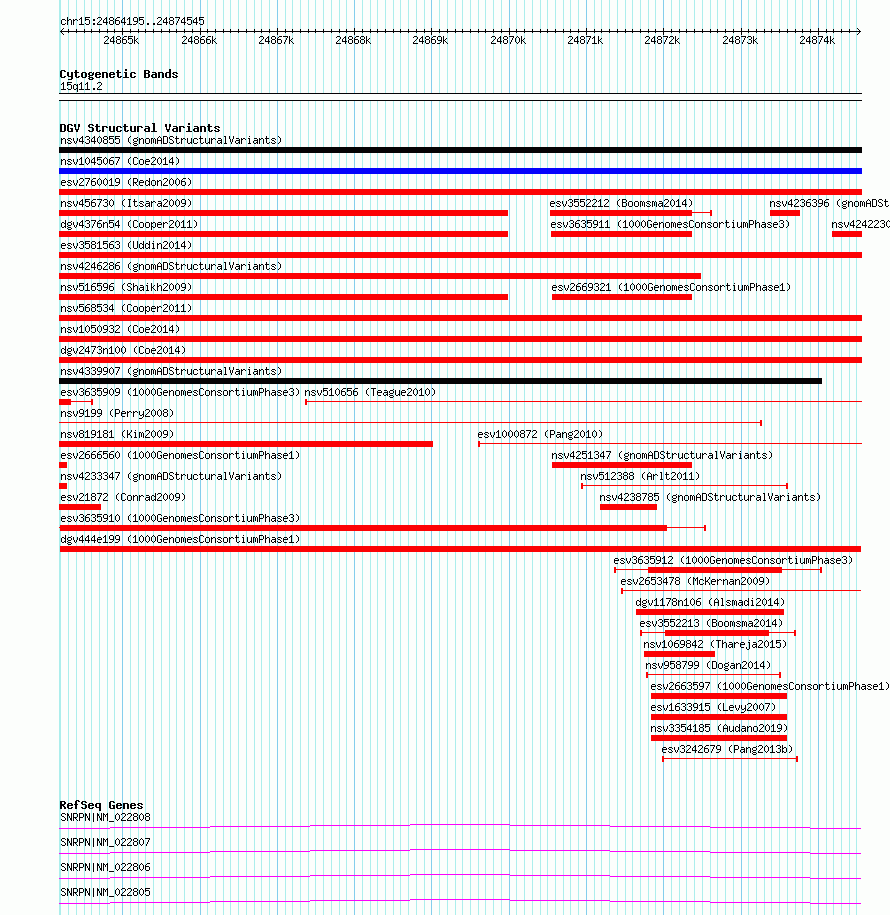
Task: Select the blue nsv1045067 variant bar
Action: [x=460, y=171]
